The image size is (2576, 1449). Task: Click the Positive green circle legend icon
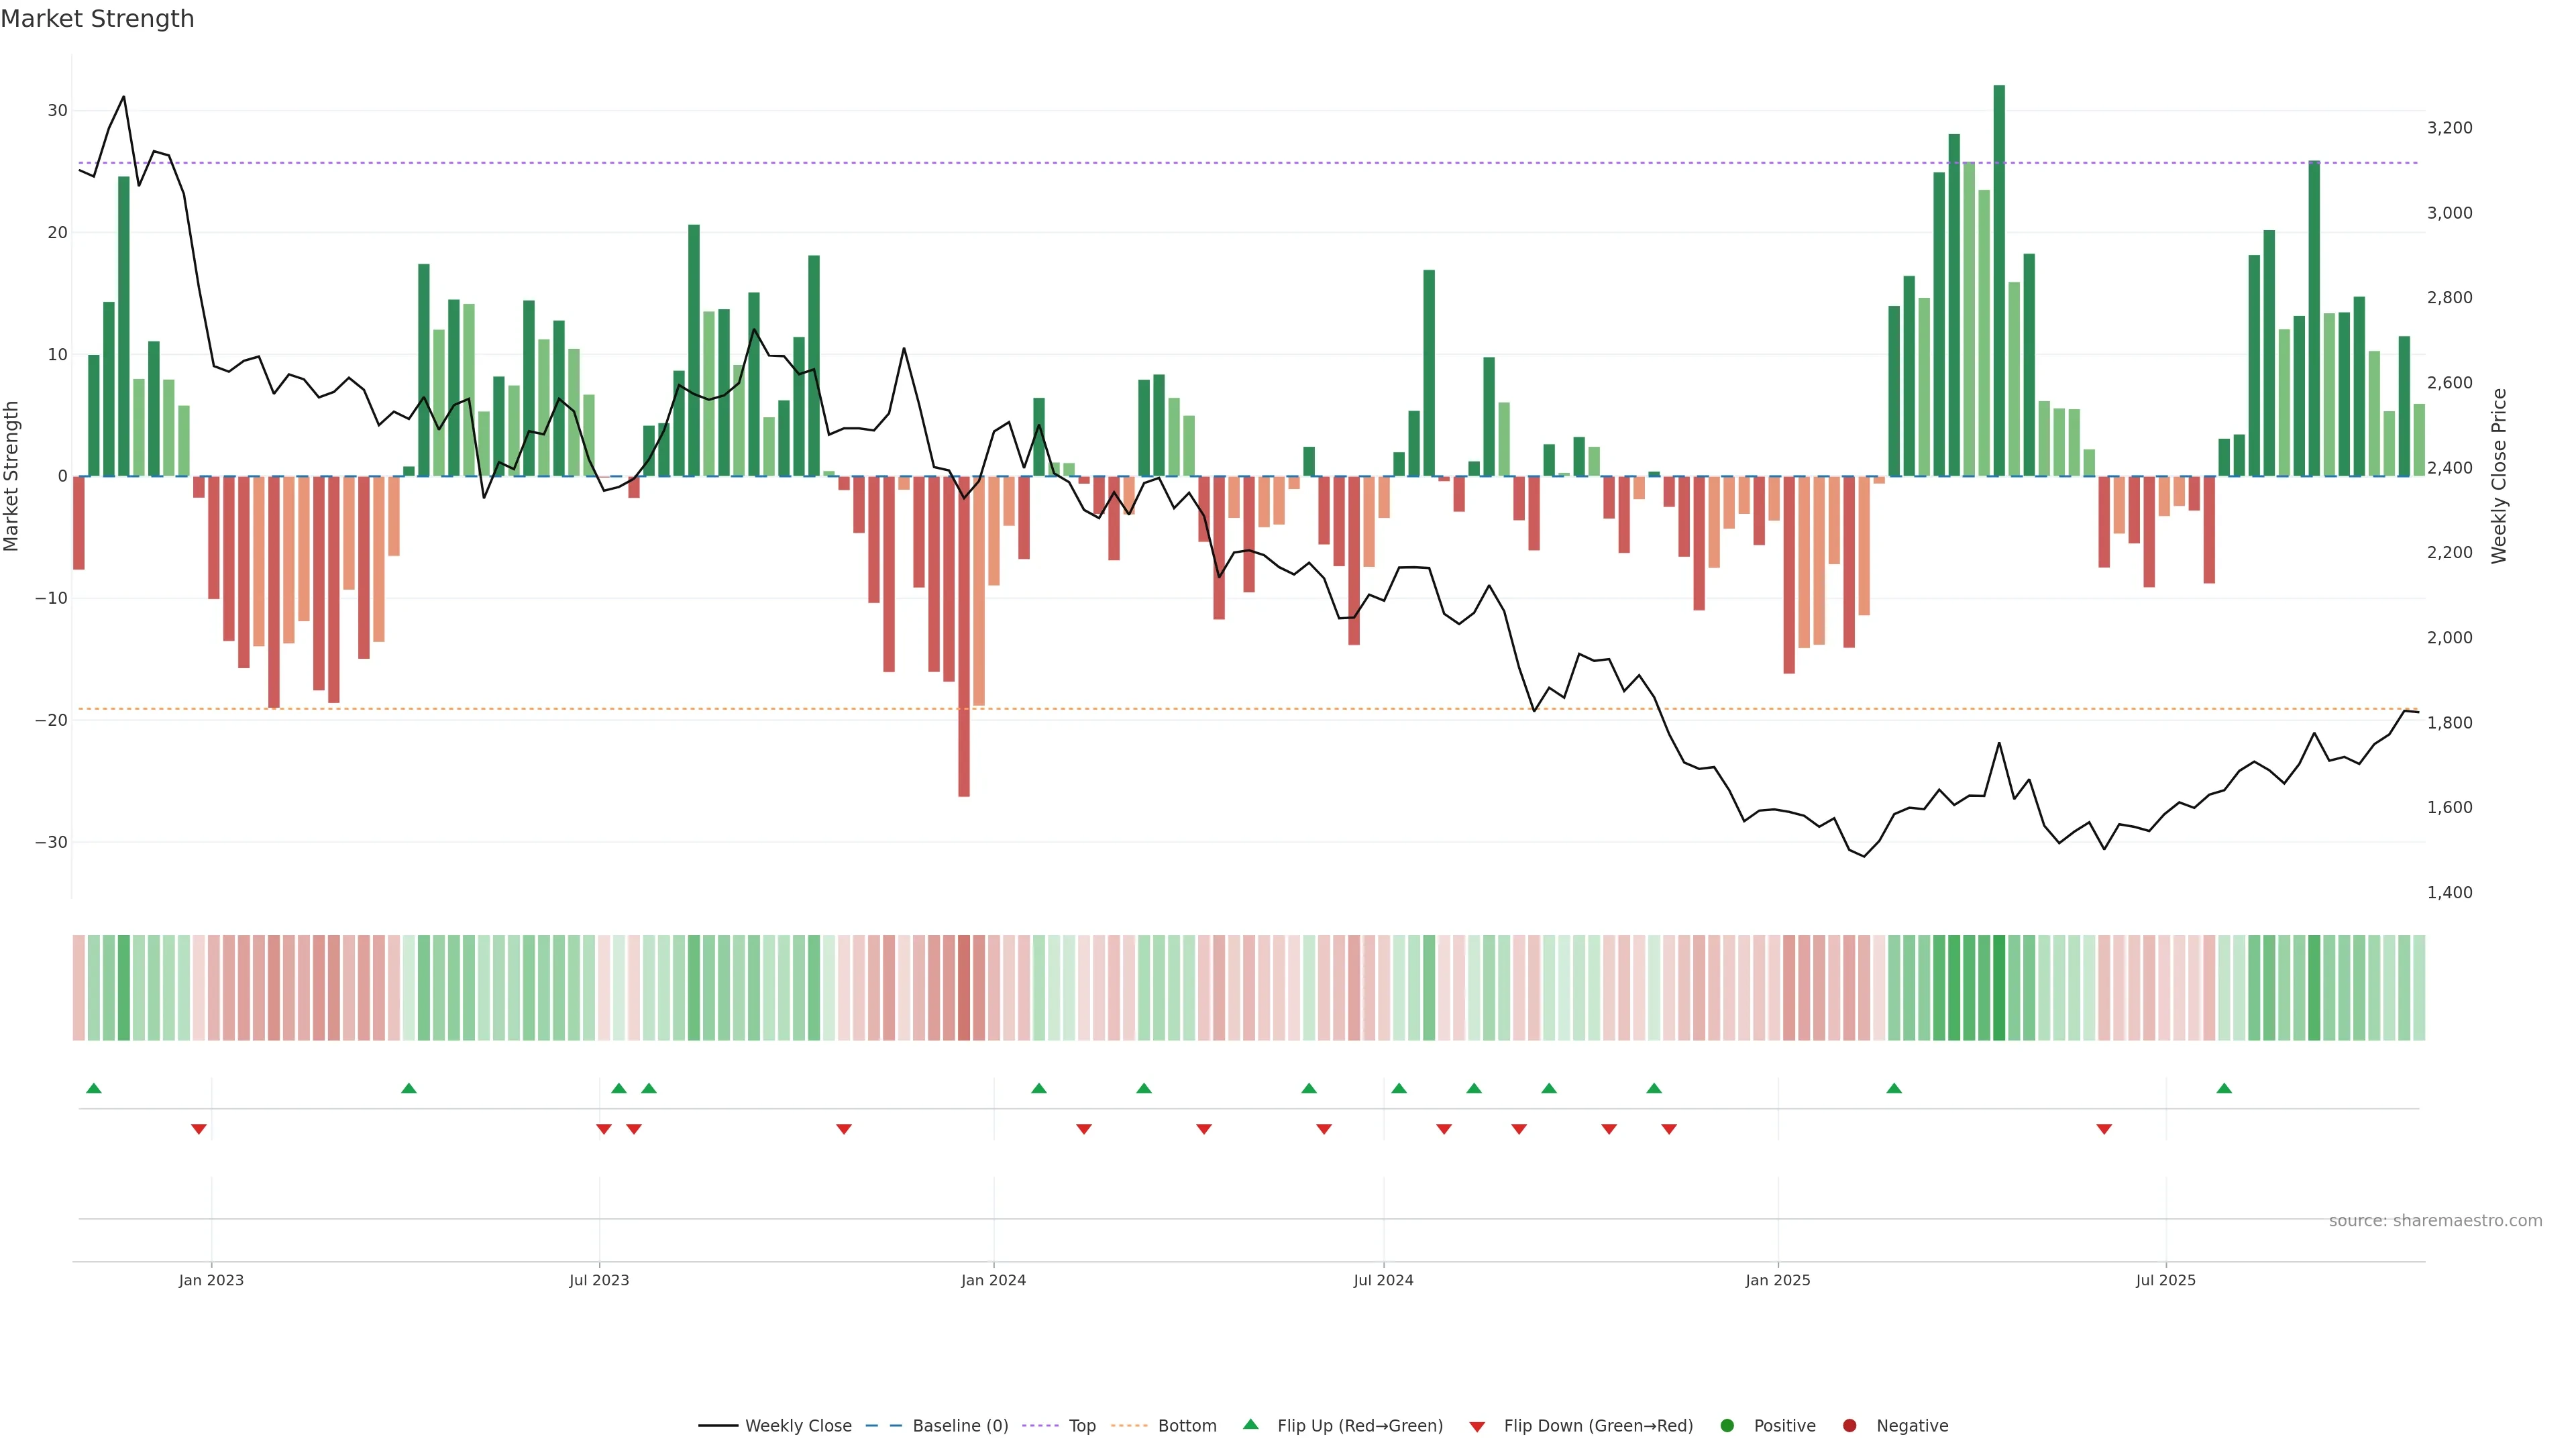pyautogui.click(x=1727, y=1426)
